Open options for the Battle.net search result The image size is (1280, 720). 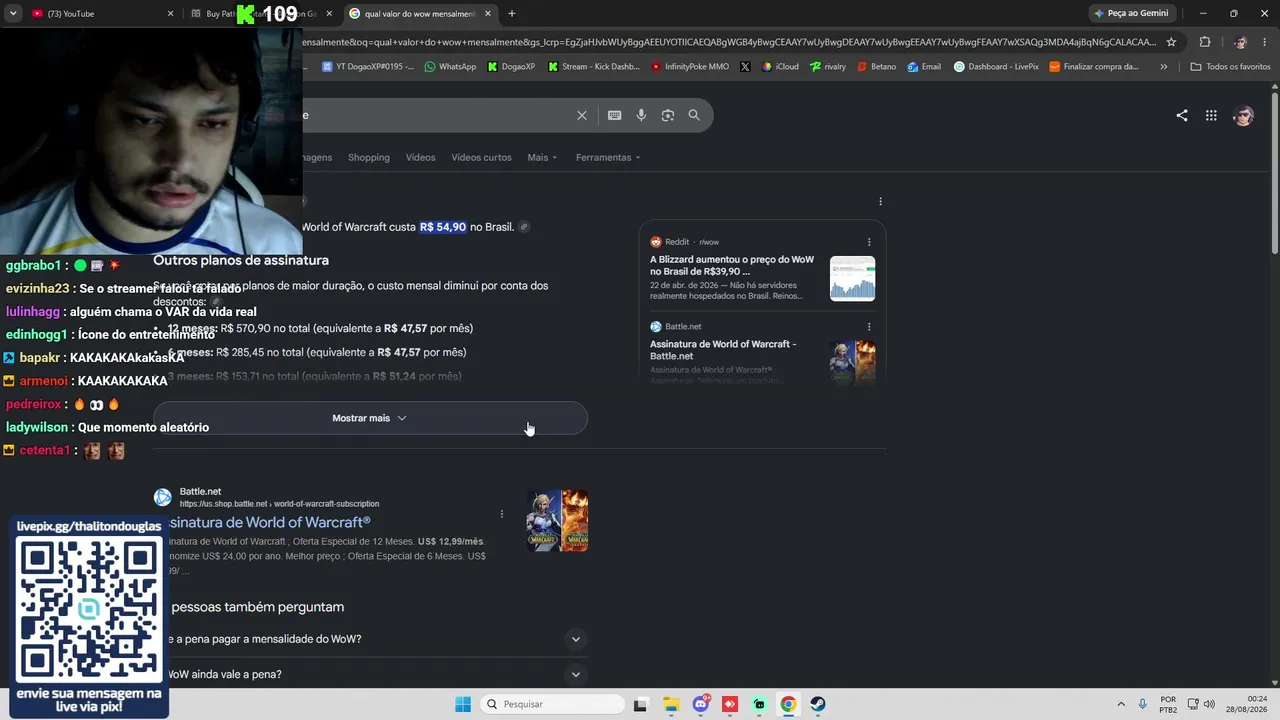click(x=502, y=514)
